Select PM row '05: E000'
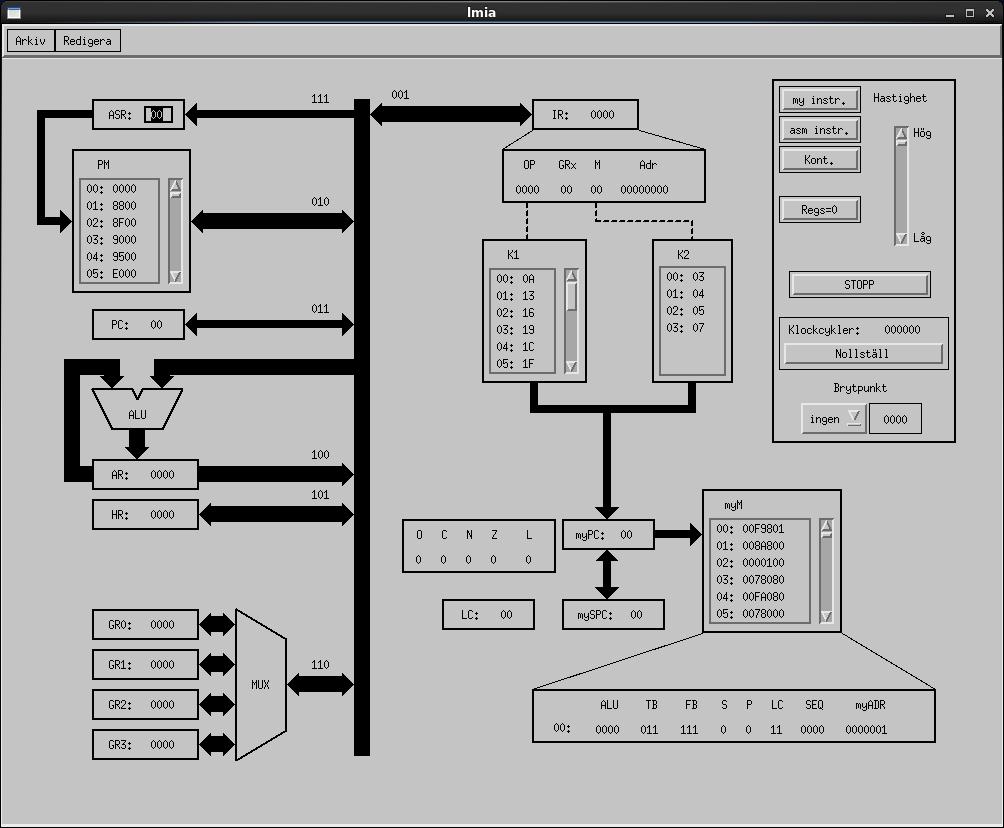The width and height of the screenshot is (1004, 828). coord(118,273)
